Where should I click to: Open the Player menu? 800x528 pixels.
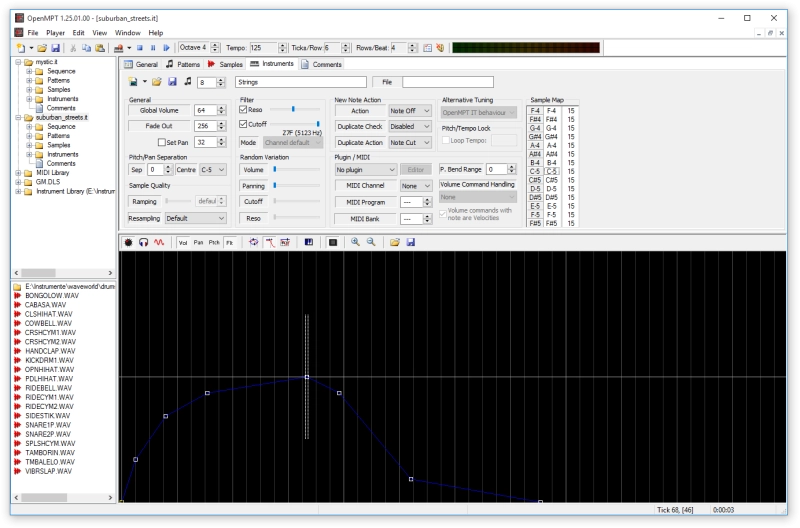click(56, 33)
